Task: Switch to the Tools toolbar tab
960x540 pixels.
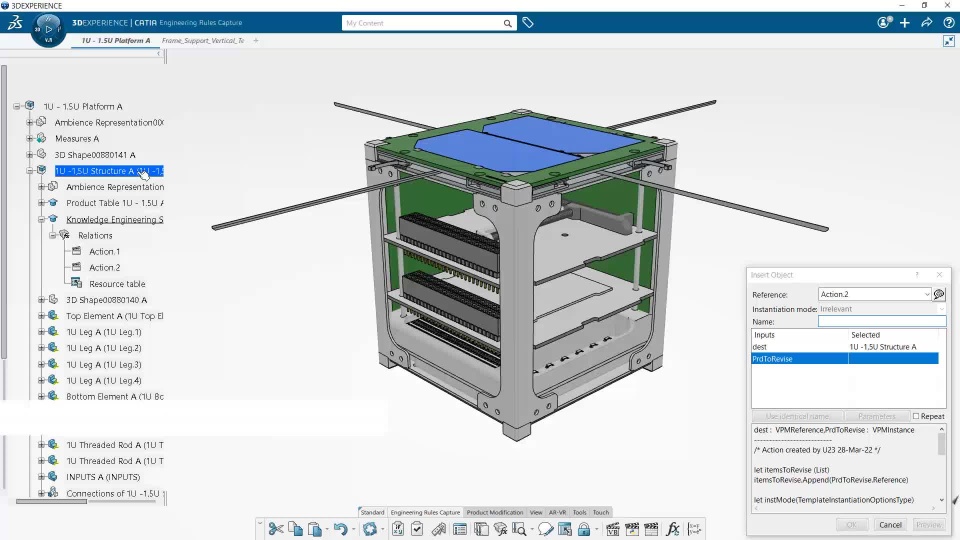Action: point(579,512)
